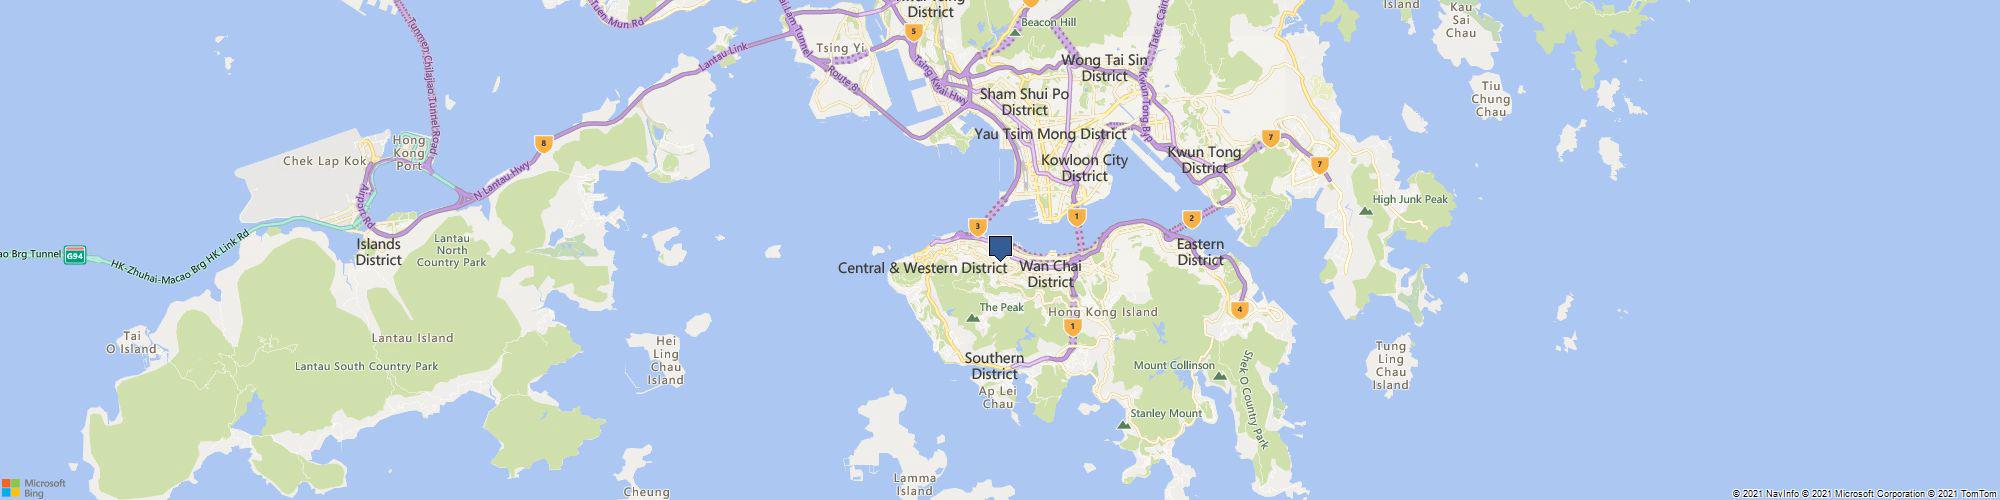Select the Route 8 highway shield
2000x500 pixels.
pos(544,143)
